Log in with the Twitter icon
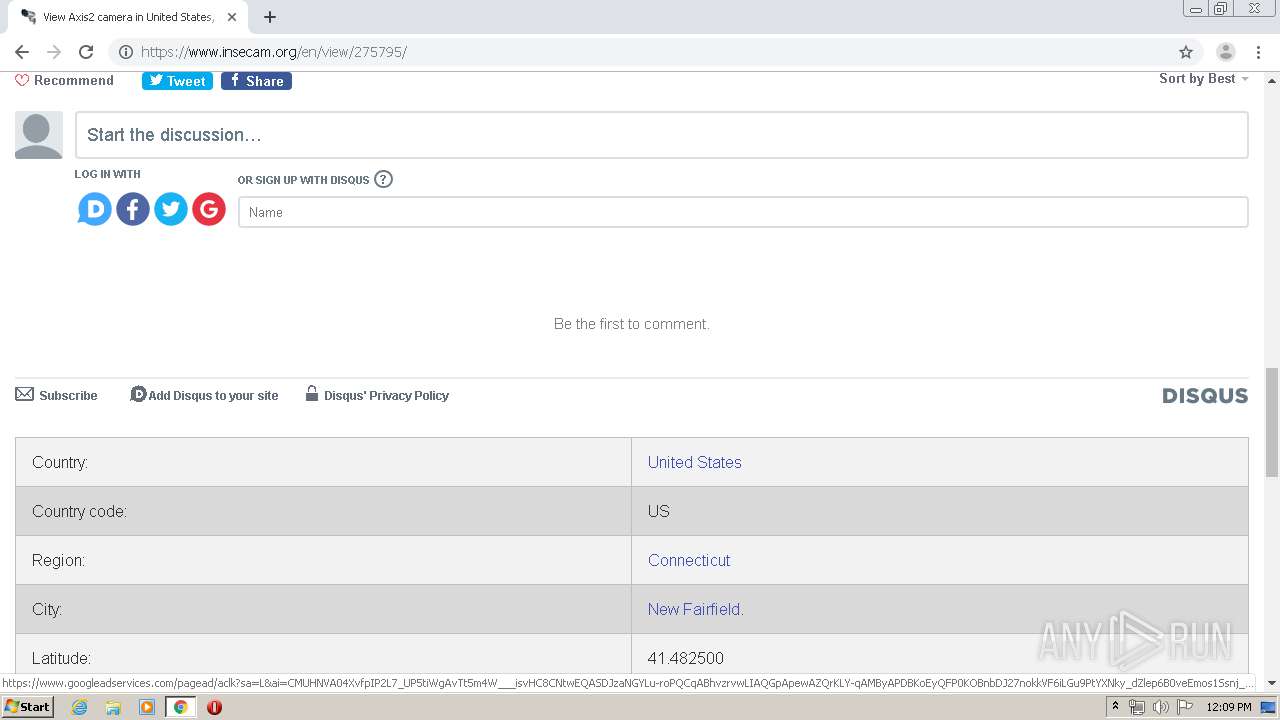The height and width of the screenshot is (720, 1280). pyautogui.click(x=171, y=209)
